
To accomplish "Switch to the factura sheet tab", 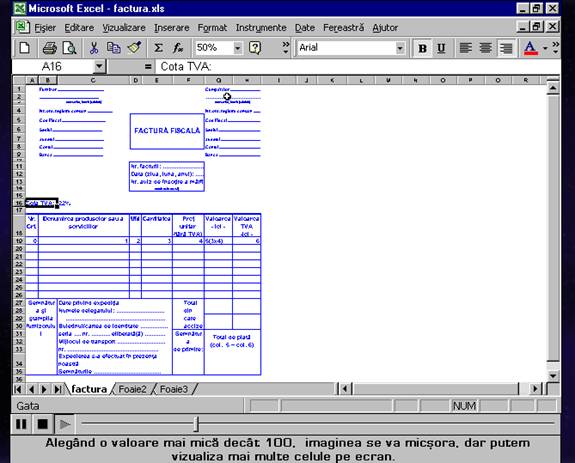I will pyautogui.click(x=89, y=389).
